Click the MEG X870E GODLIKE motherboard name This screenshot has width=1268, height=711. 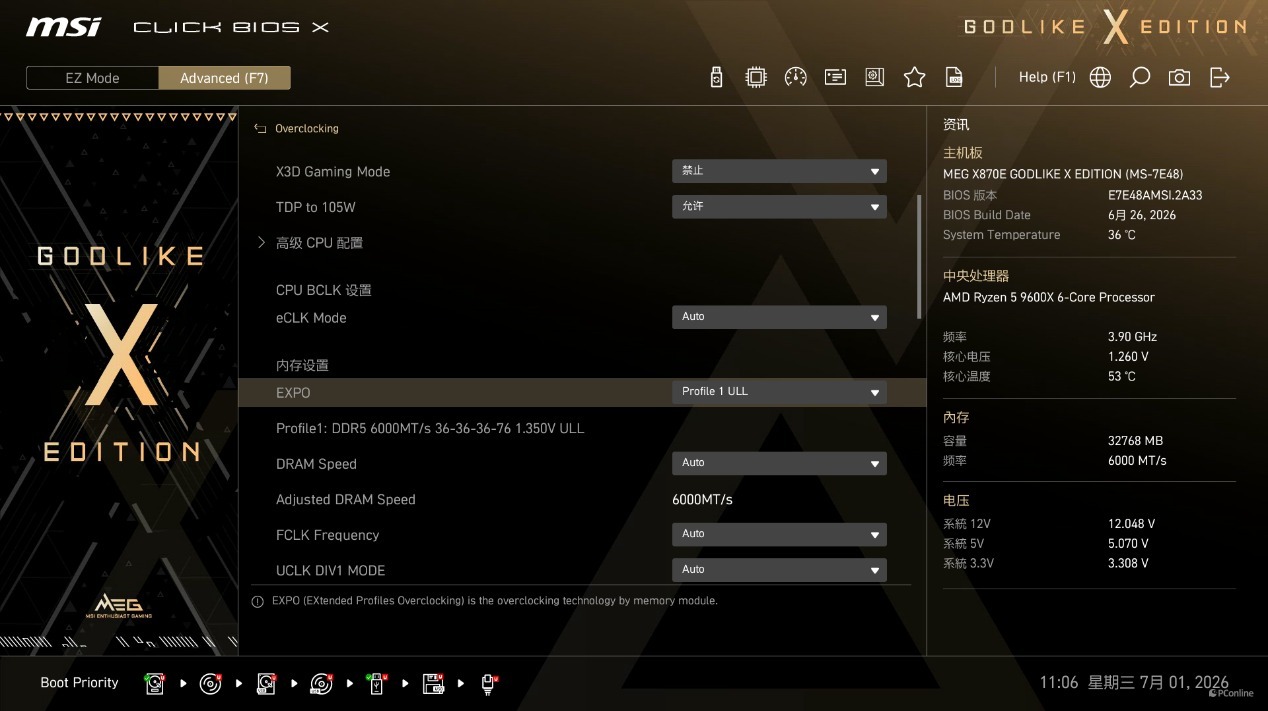(x=1063, y=174)
